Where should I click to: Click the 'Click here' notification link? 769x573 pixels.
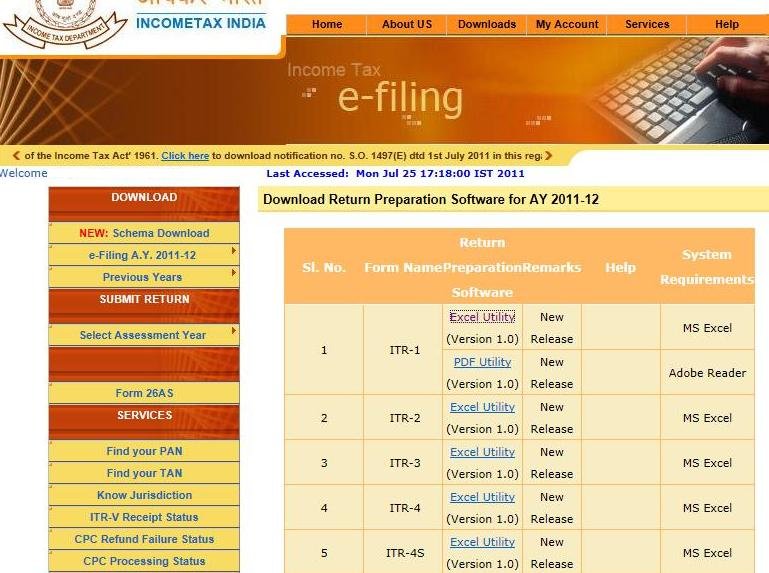pos(185,156)
